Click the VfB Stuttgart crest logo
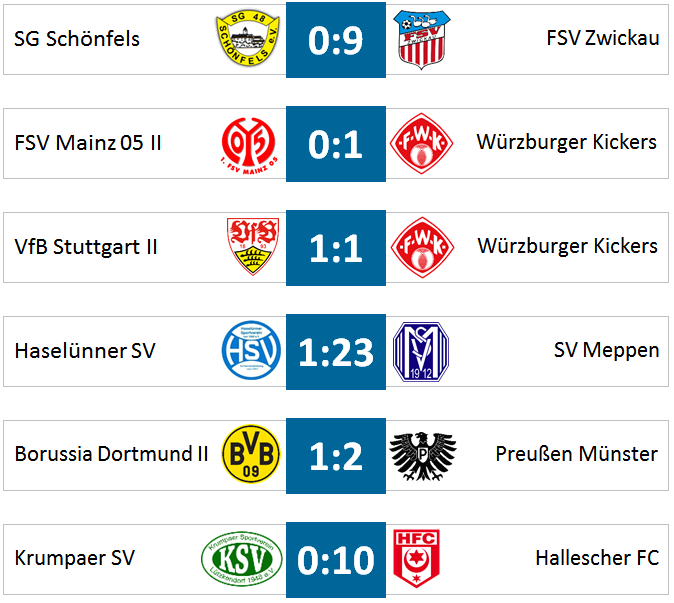Image resolution: width=674 pixels, height=603 pixels. (253, 246)
